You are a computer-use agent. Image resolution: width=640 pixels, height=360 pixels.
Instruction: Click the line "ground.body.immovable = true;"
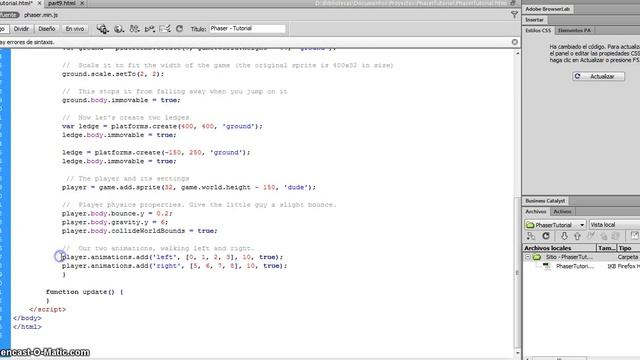coord(121,100)
